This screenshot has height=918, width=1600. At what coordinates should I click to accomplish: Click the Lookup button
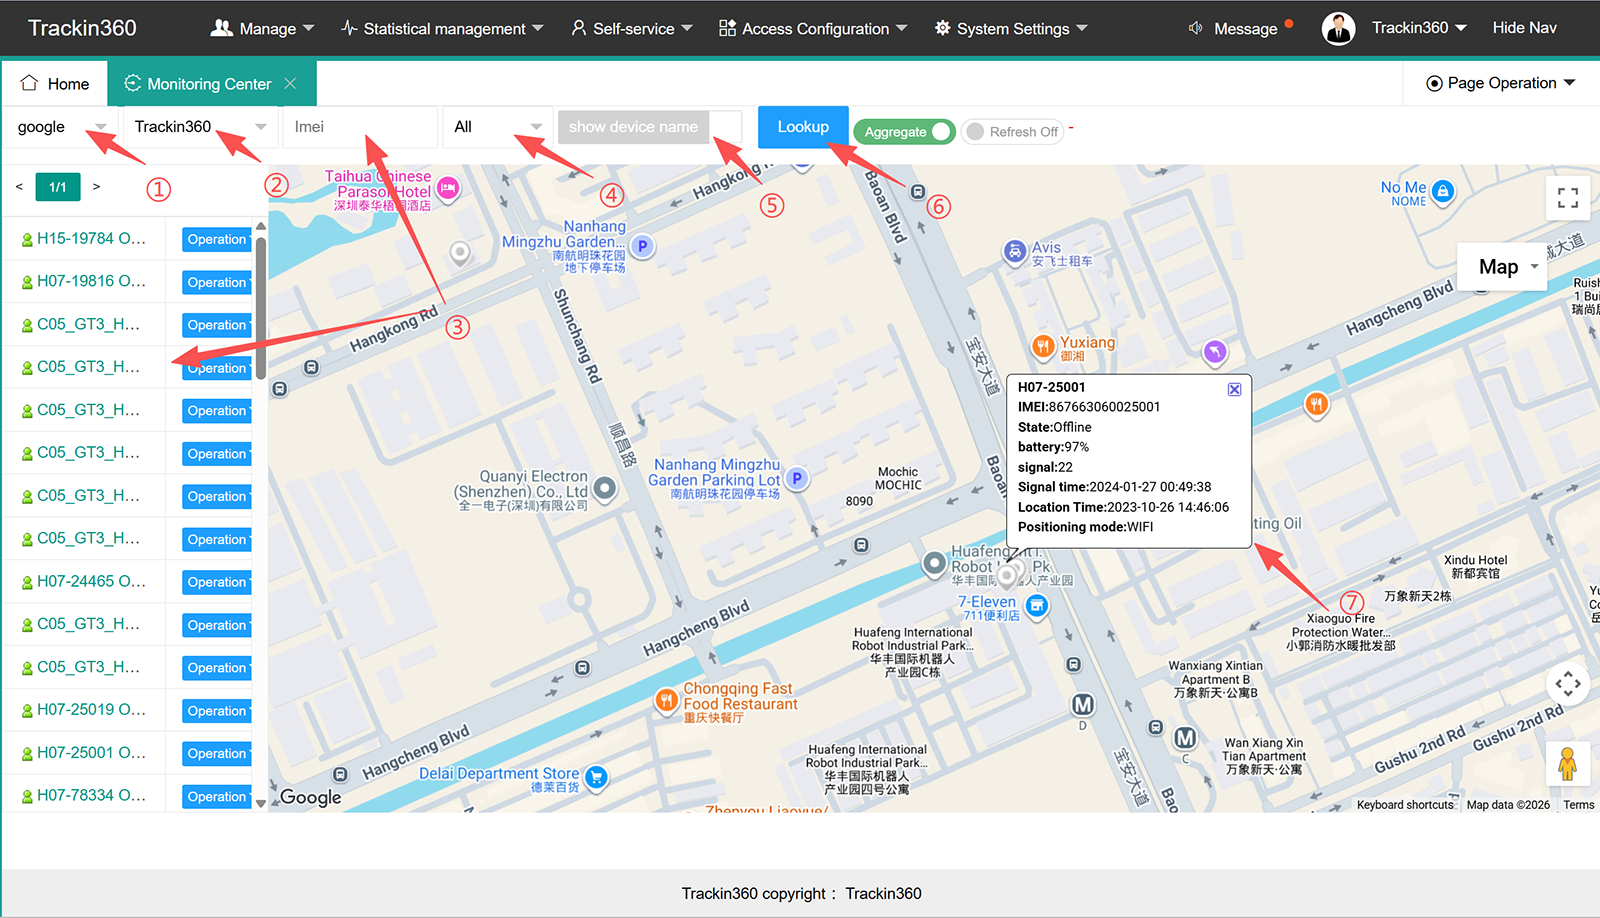(x=803, y=127)
